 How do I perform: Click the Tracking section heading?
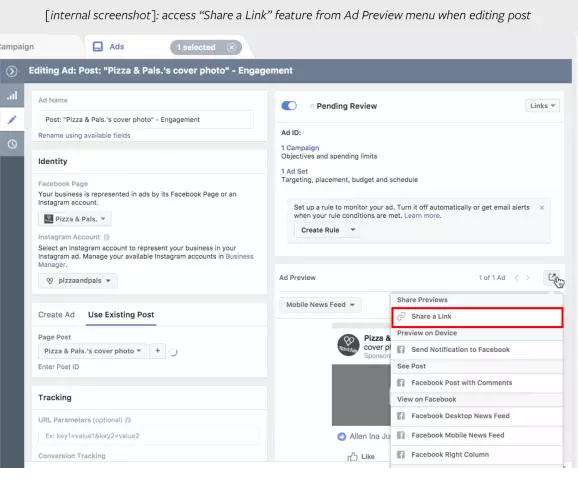55,398
